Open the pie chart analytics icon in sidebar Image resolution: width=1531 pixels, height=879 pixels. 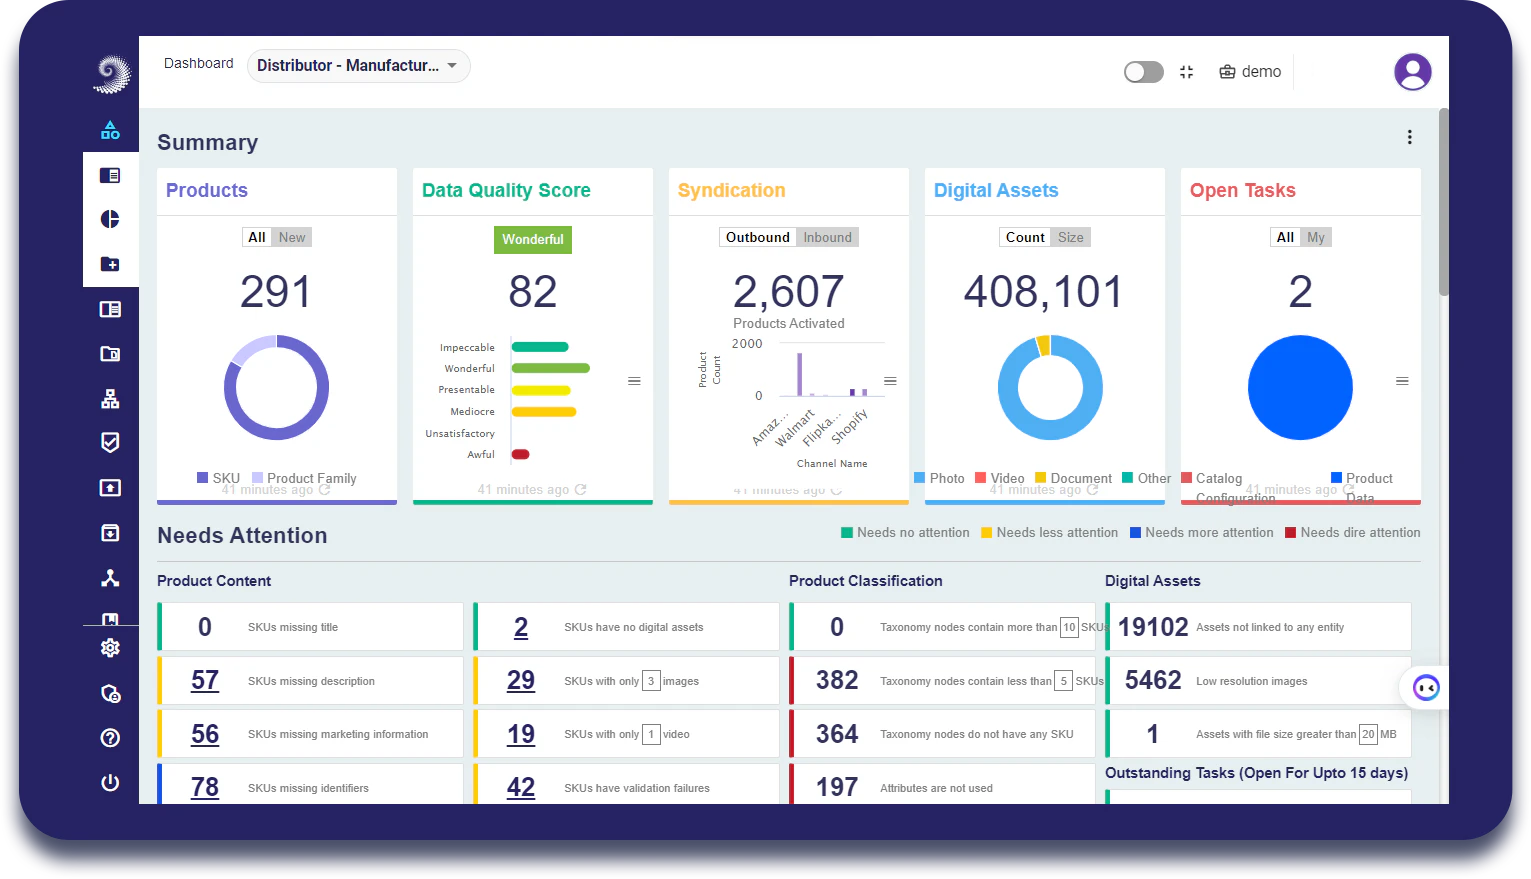pos(110,219)
